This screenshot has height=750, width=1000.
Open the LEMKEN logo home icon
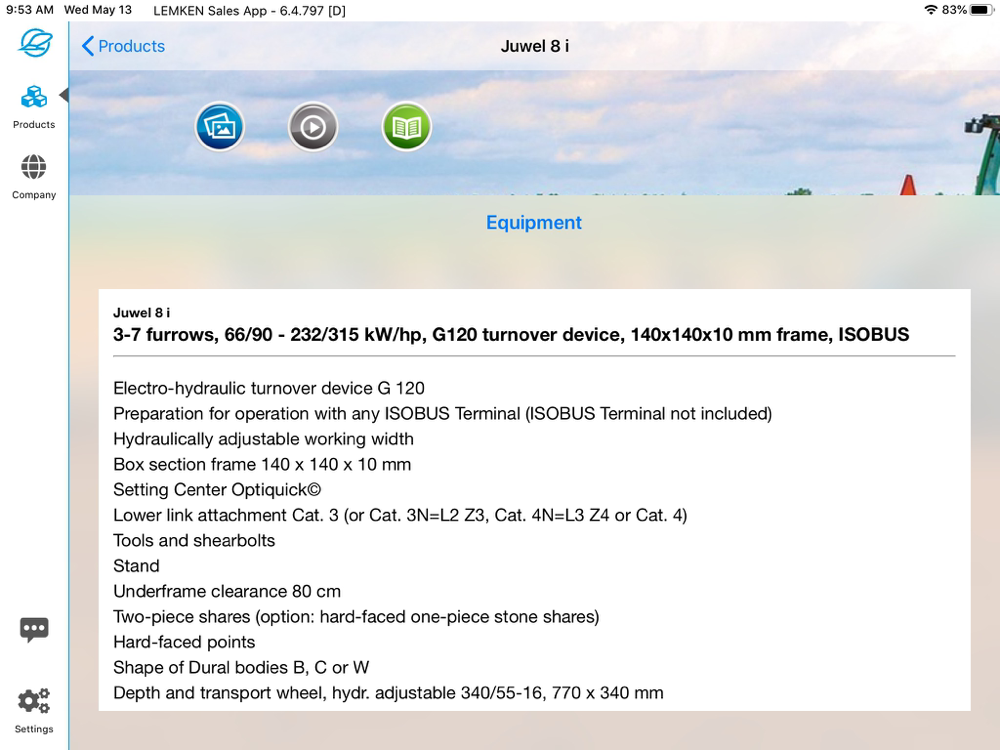click(x=34, y=43)
